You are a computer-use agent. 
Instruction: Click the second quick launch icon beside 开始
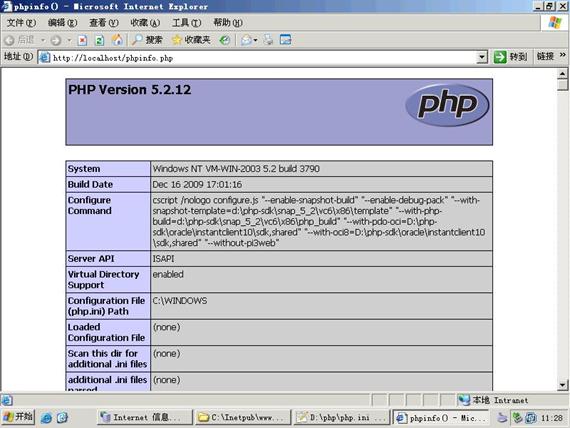[63, 418]
